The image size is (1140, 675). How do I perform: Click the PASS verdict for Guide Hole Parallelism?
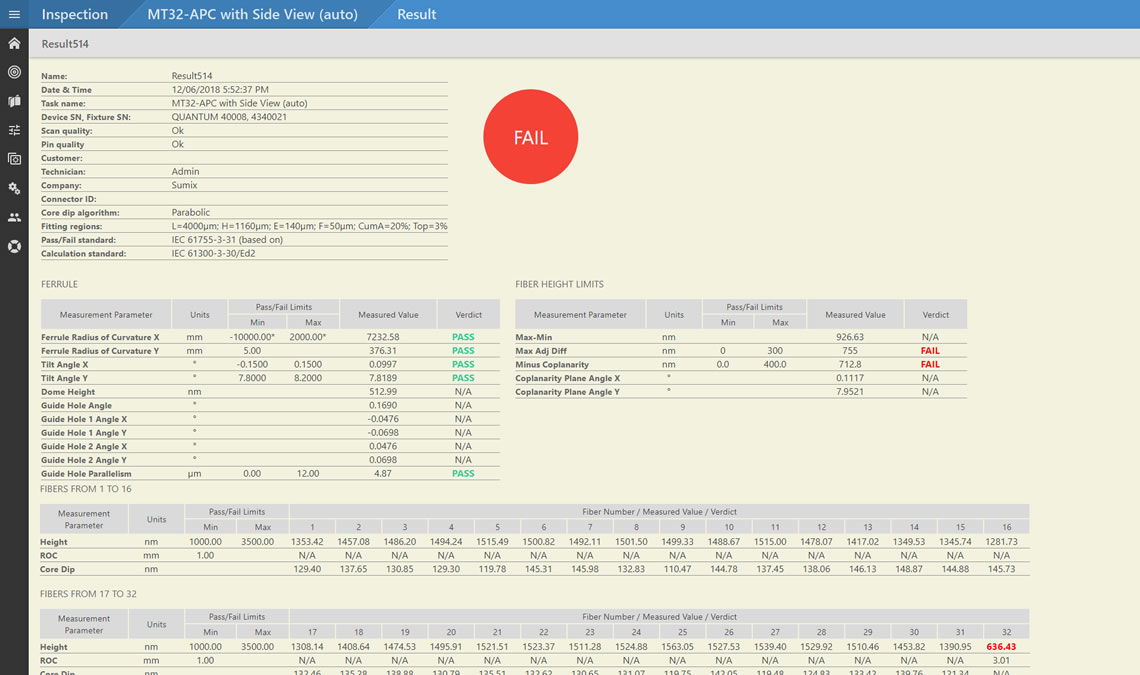(x=463, y=474)
